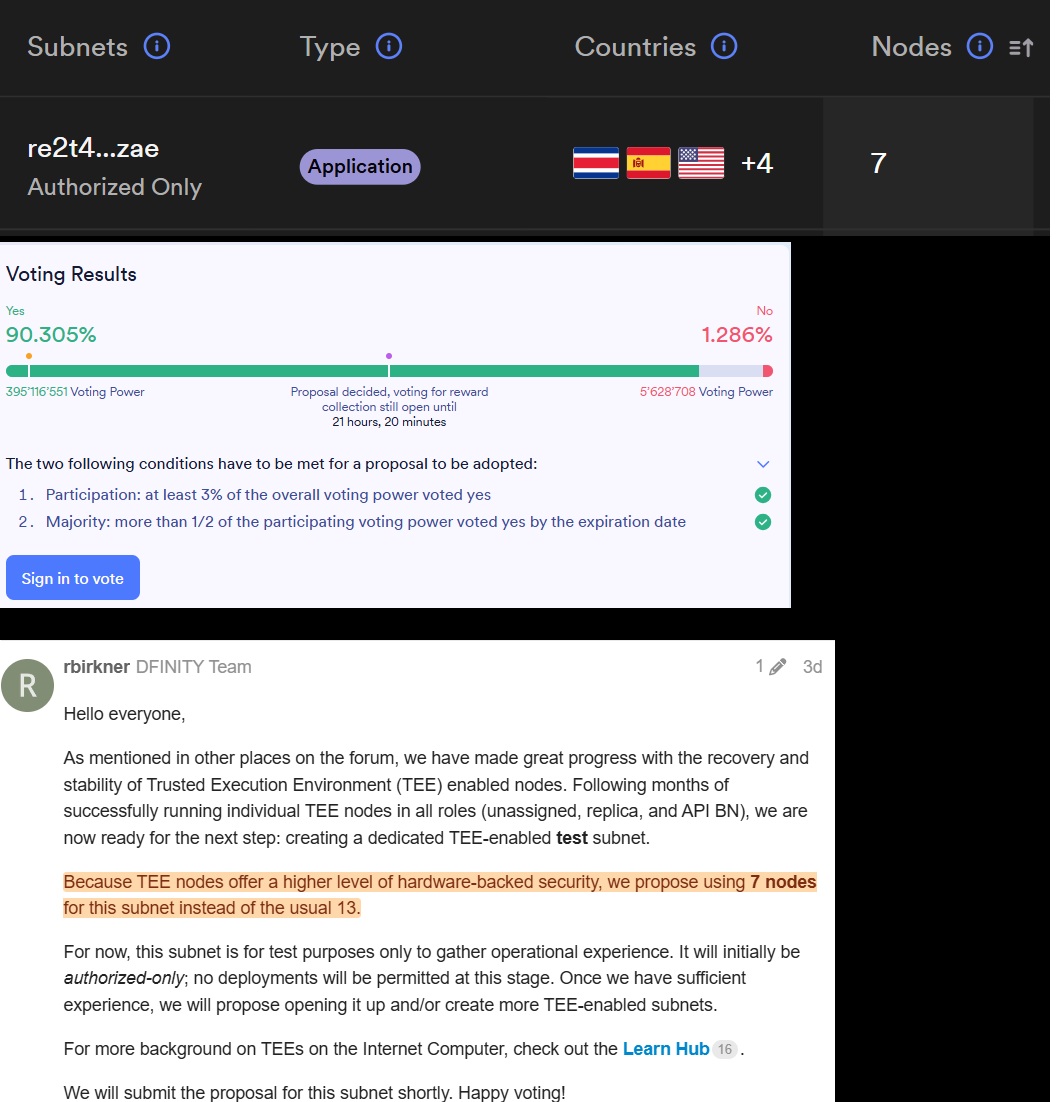Click the Countries column header
The image size is (1058, 1102).
click(x=636, y=47)
